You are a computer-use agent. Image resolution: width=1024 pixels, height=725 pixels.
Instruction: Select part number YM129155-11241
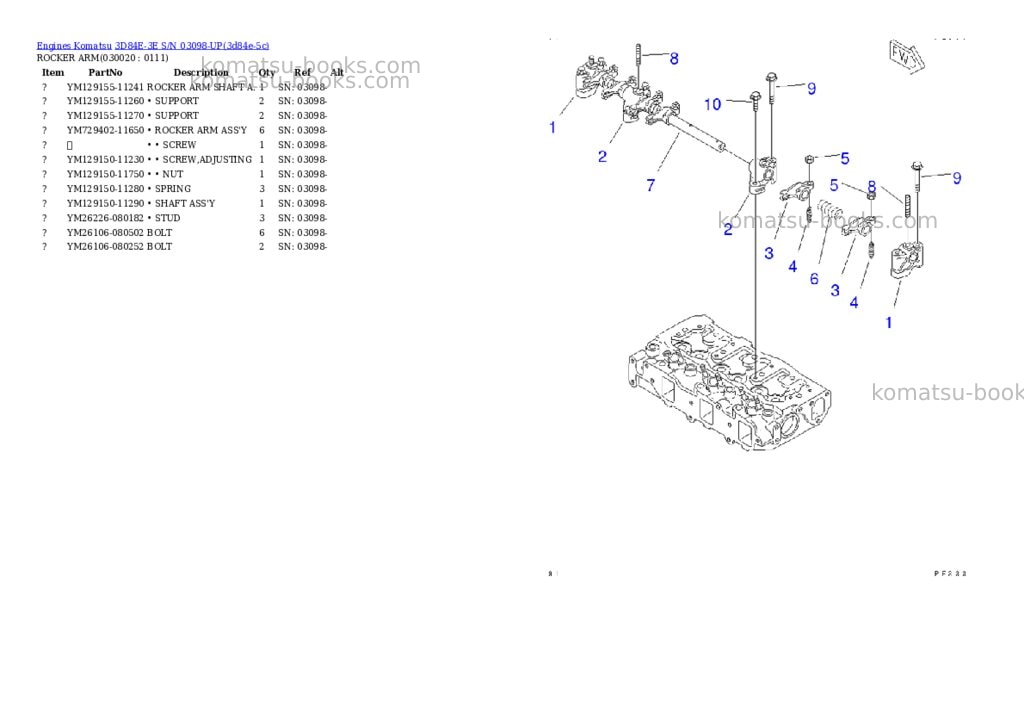[105, 87]
